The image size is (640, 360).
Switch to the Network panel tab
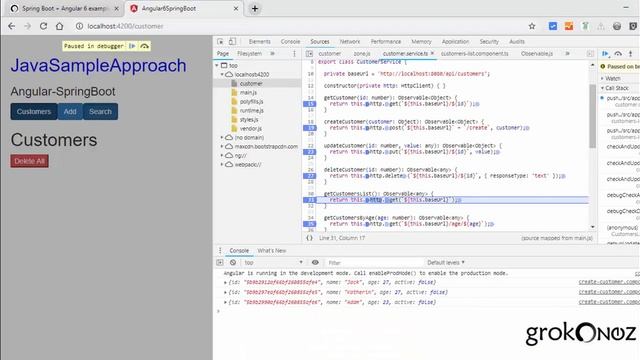pos(350,42)
